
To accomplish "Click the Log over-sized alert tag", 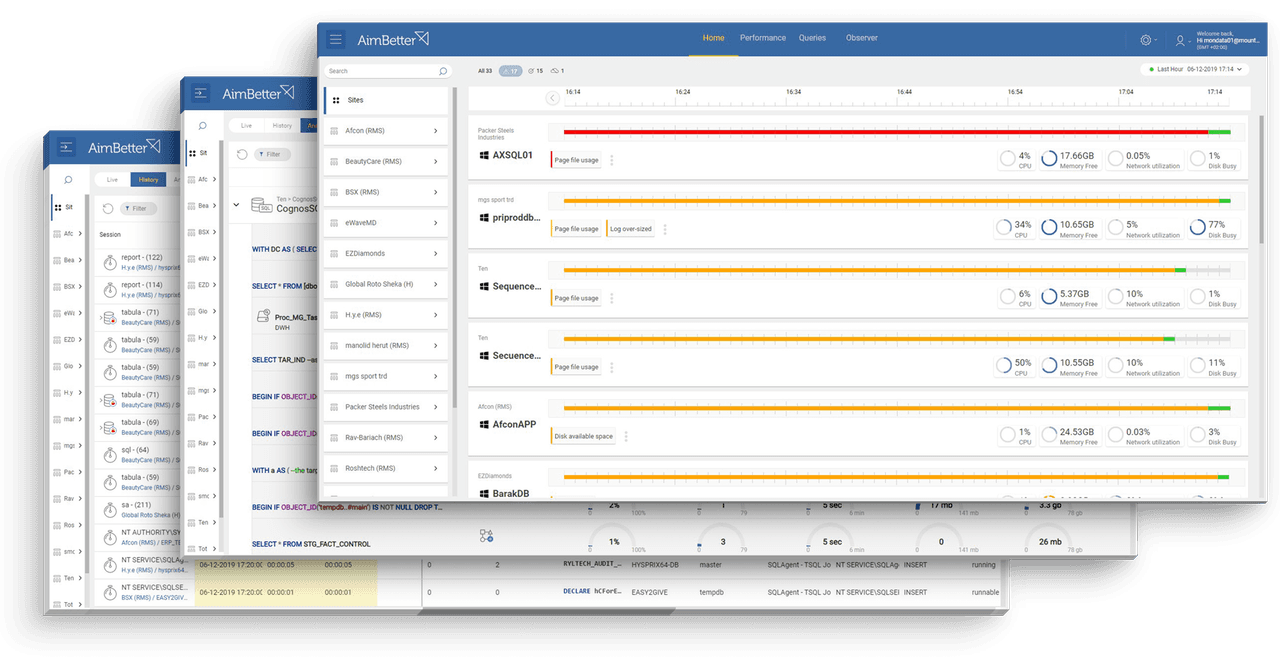I will (x=630, y=229).
